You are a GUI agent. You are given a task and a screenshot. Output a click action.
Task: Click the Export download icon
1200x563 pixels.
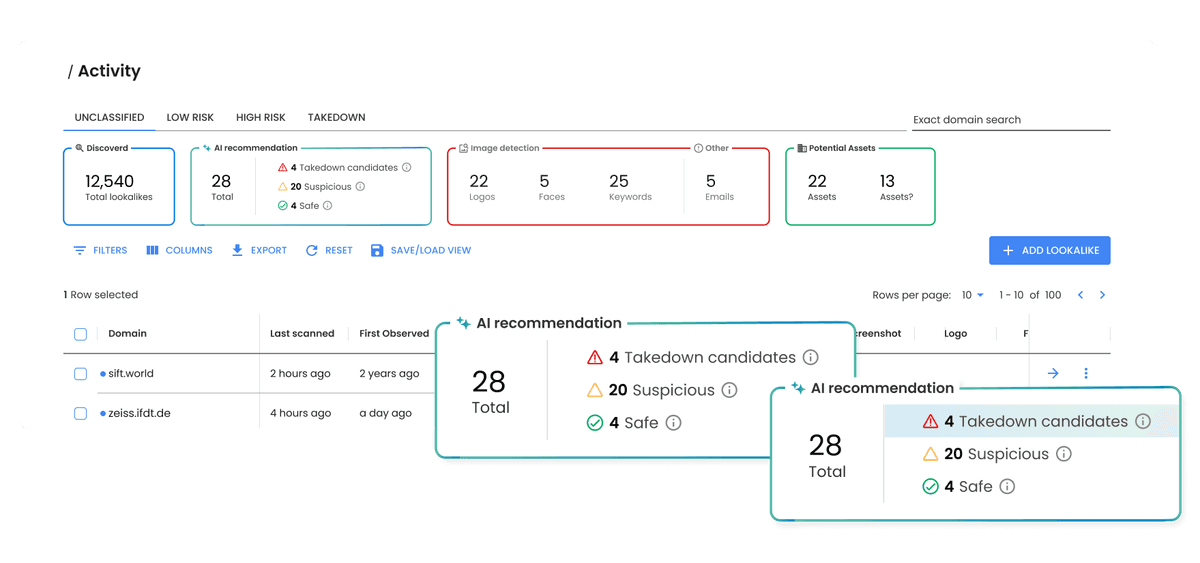click(238, 250)
